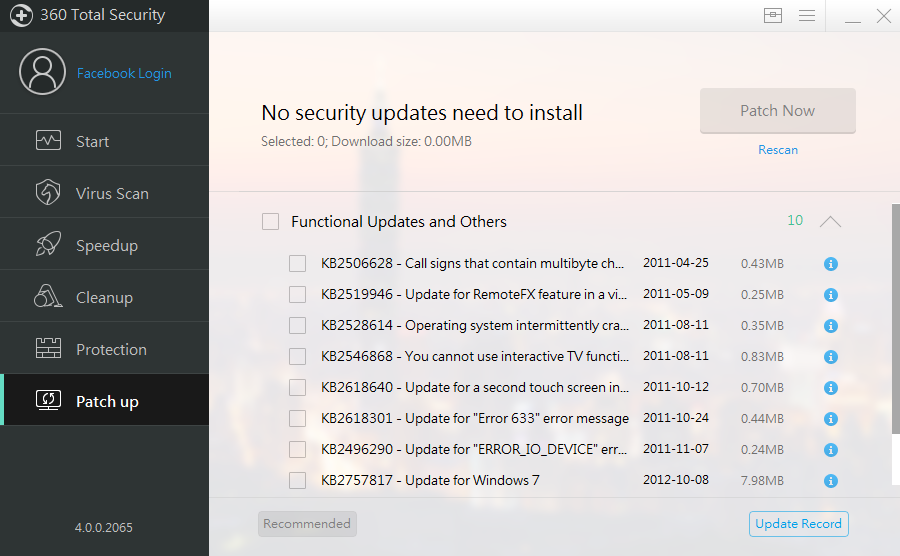The image size is (900, 556).
Task: Open the Update Record button
Action: [x=799, y=524]
